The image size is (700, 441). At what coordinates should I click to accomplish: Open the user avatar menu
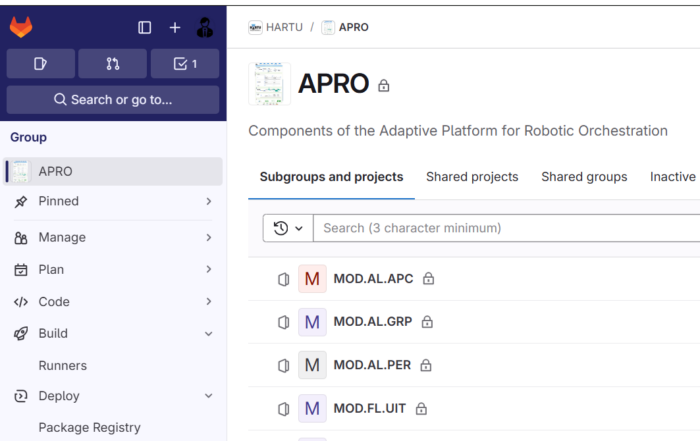(x=205, y=28)
